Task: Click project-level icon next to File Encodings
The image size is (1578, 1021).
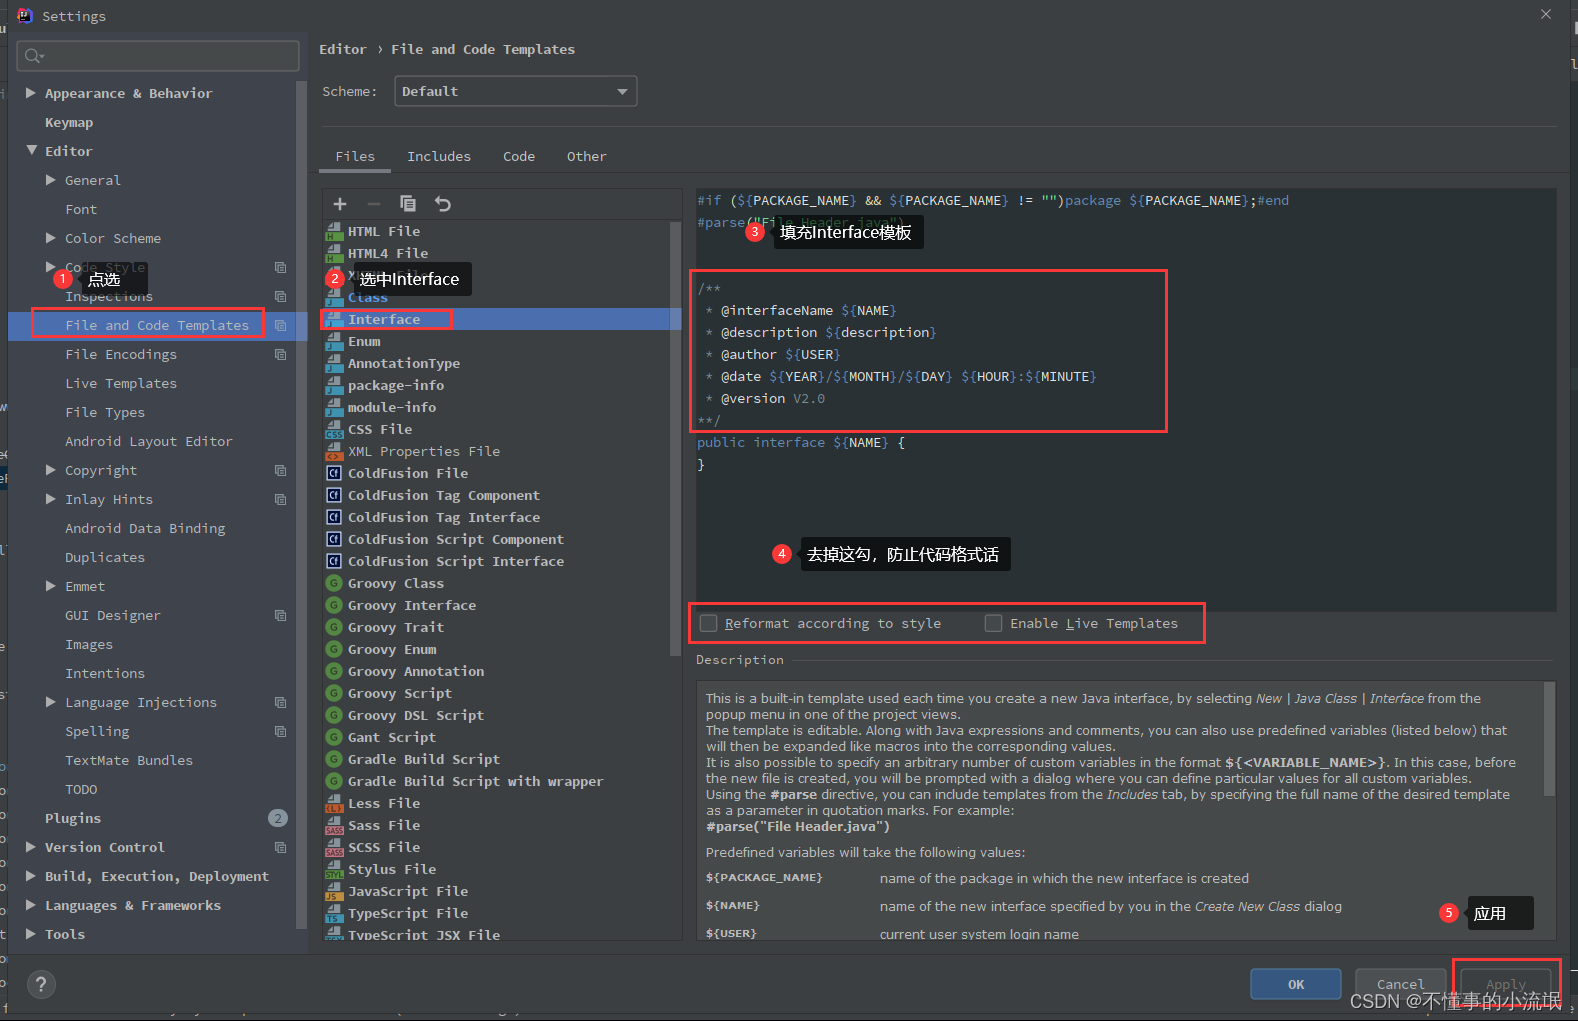Action: (x=281, y=355)
